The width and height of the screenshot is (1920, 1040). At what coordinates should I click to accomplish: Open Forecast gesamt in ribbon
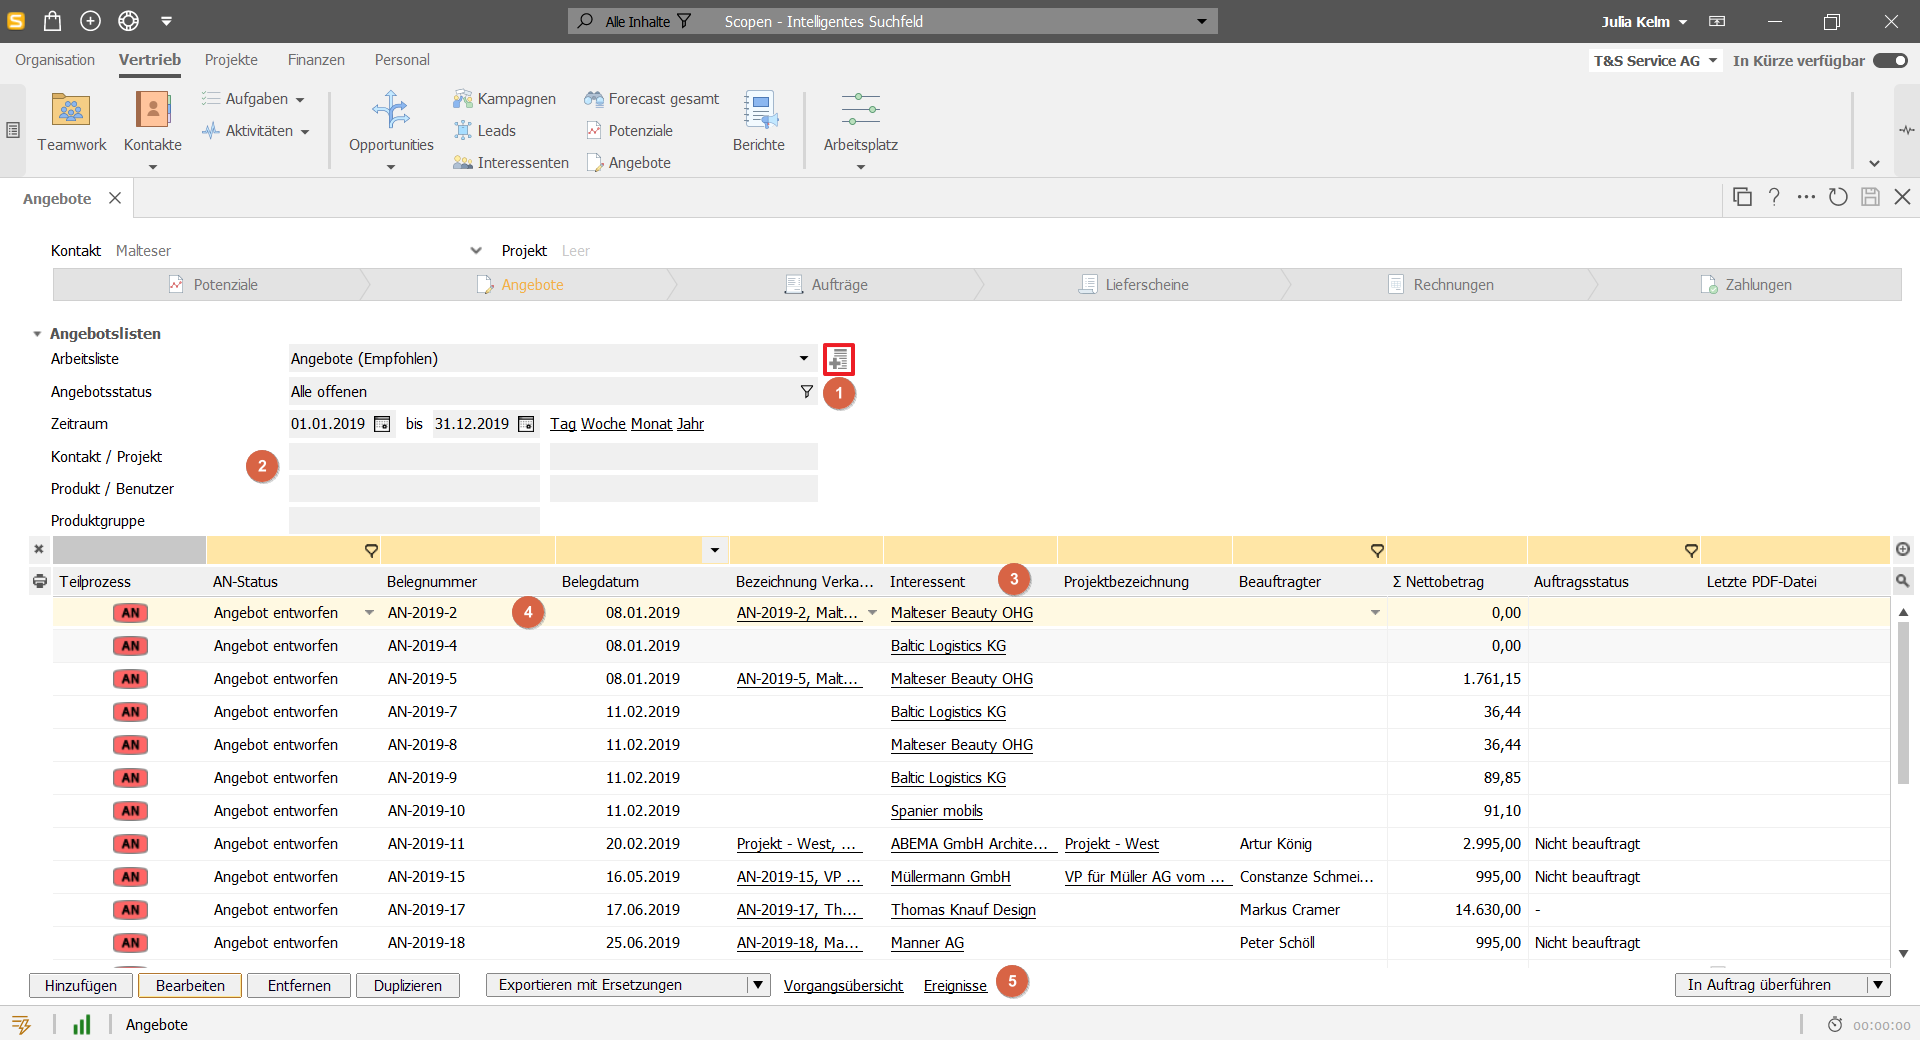pyautogui.click(x=652, y=99)
